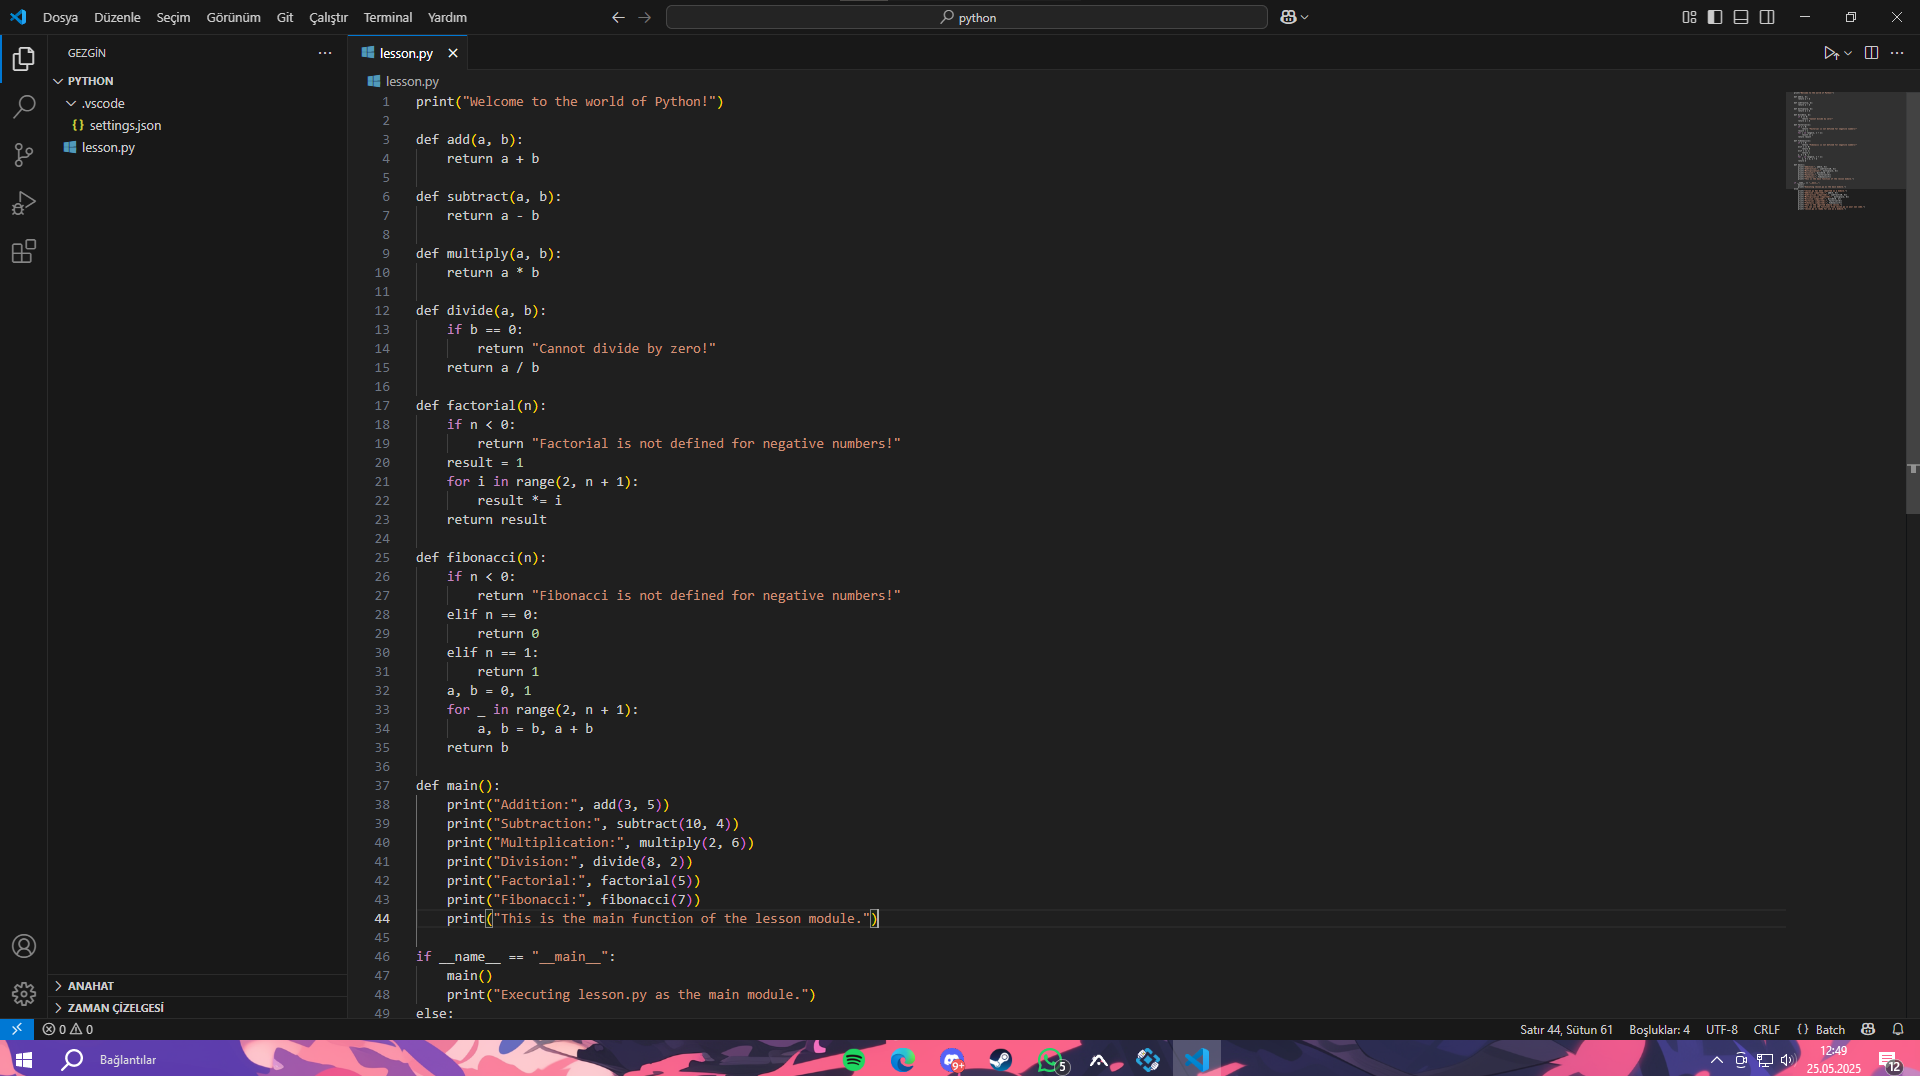Open the Terminal menu
Viewport: 1920px width, 1076px height.
coord(388,17)
